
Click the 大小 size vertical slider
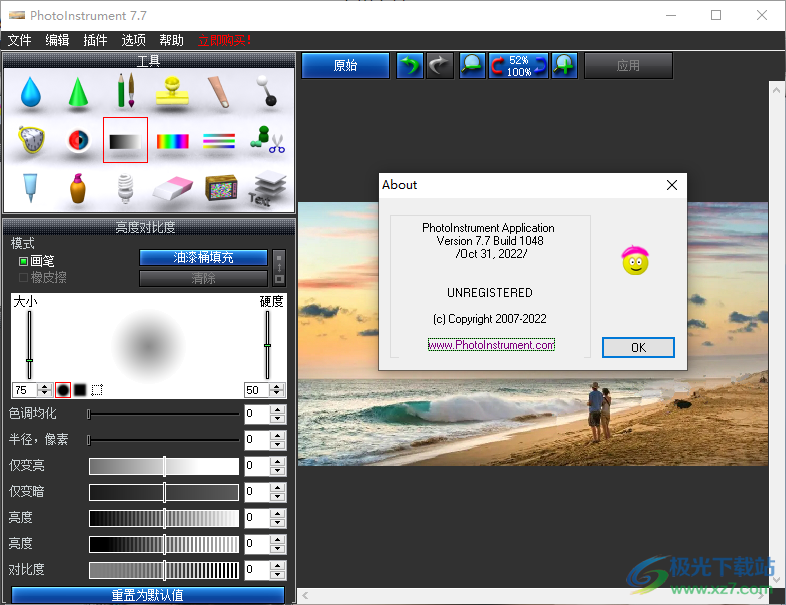coord(30,345)
